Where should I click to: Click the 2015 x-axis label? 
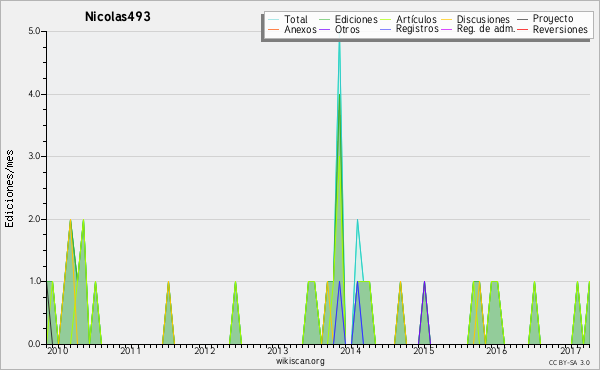pos(424,351)
